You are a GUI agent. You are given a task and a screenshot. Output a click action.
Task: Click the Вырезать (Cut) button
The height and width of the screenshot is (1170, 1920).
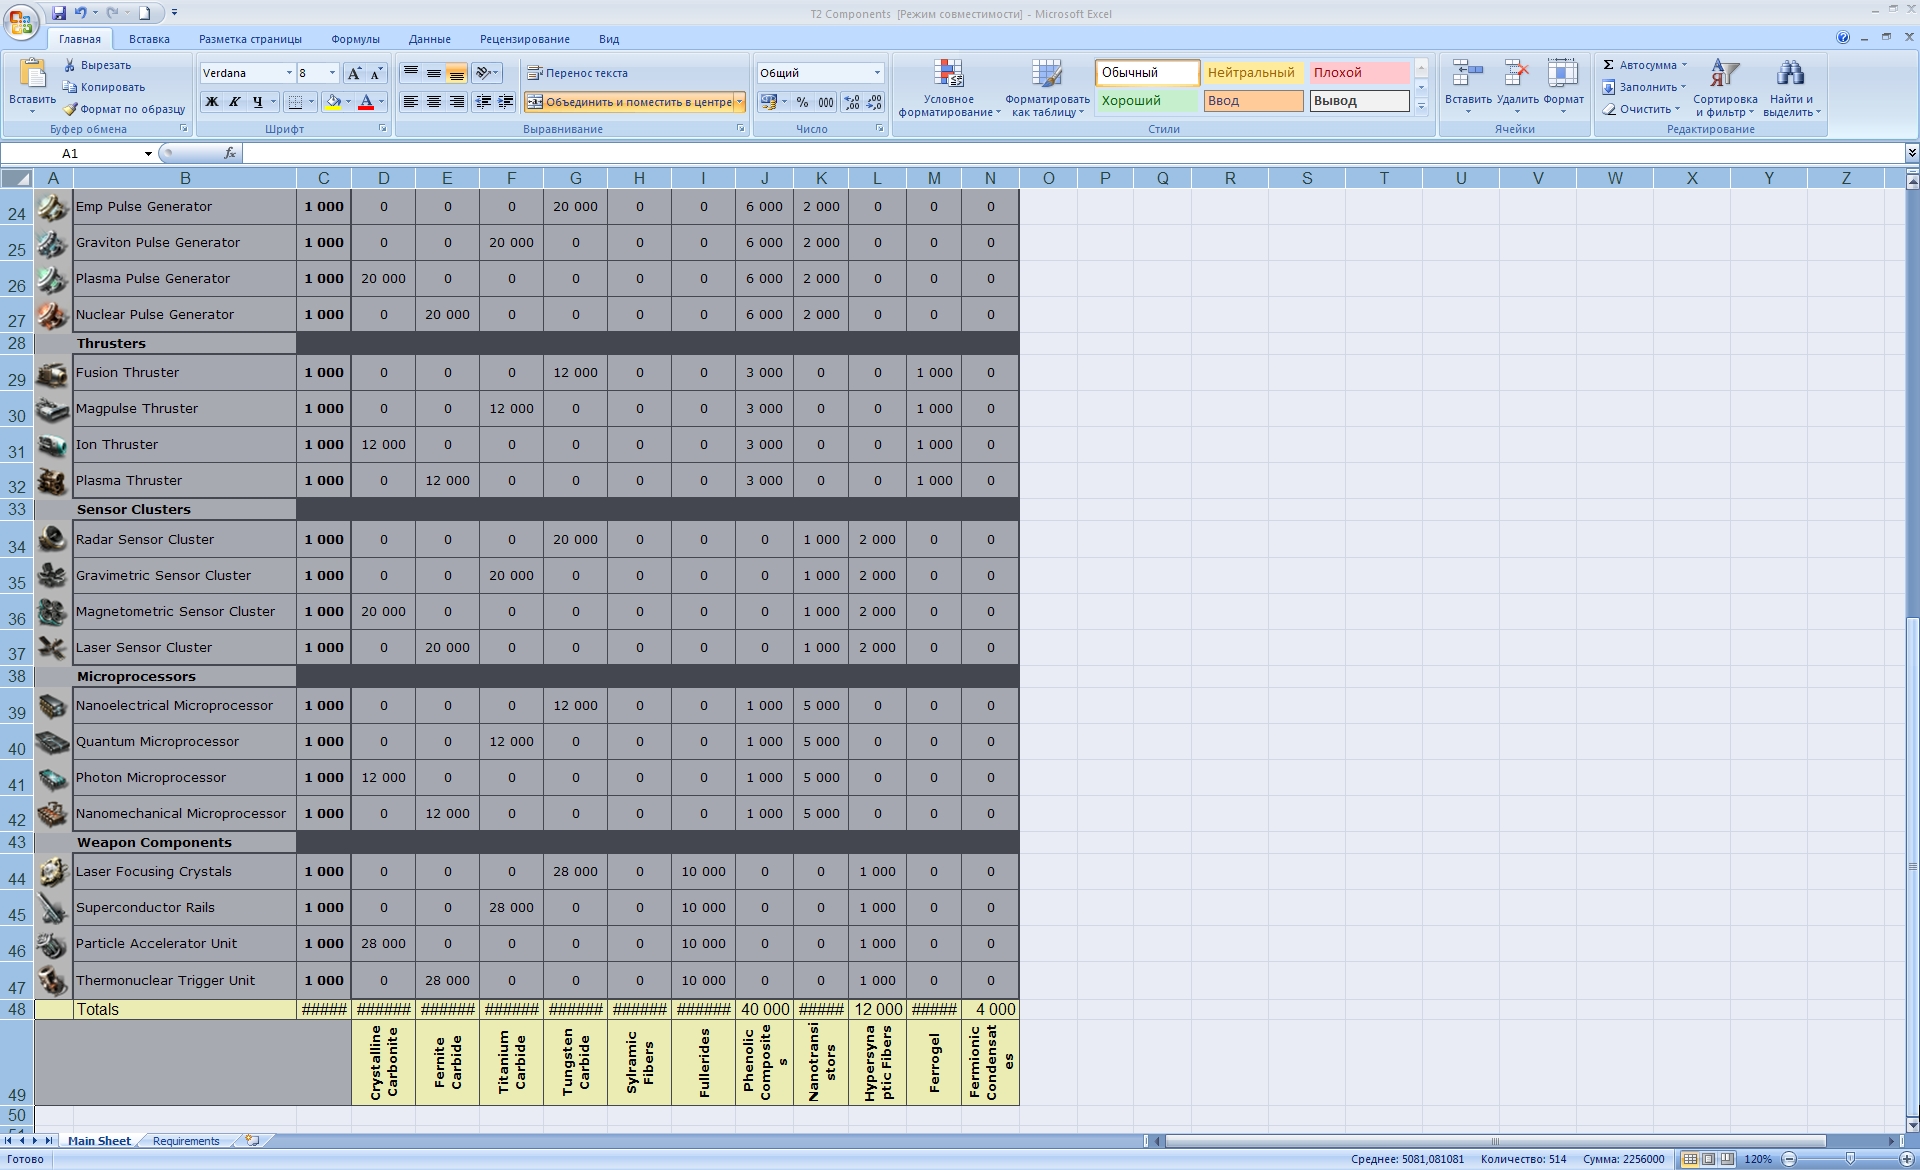click(x=98, y=65)
